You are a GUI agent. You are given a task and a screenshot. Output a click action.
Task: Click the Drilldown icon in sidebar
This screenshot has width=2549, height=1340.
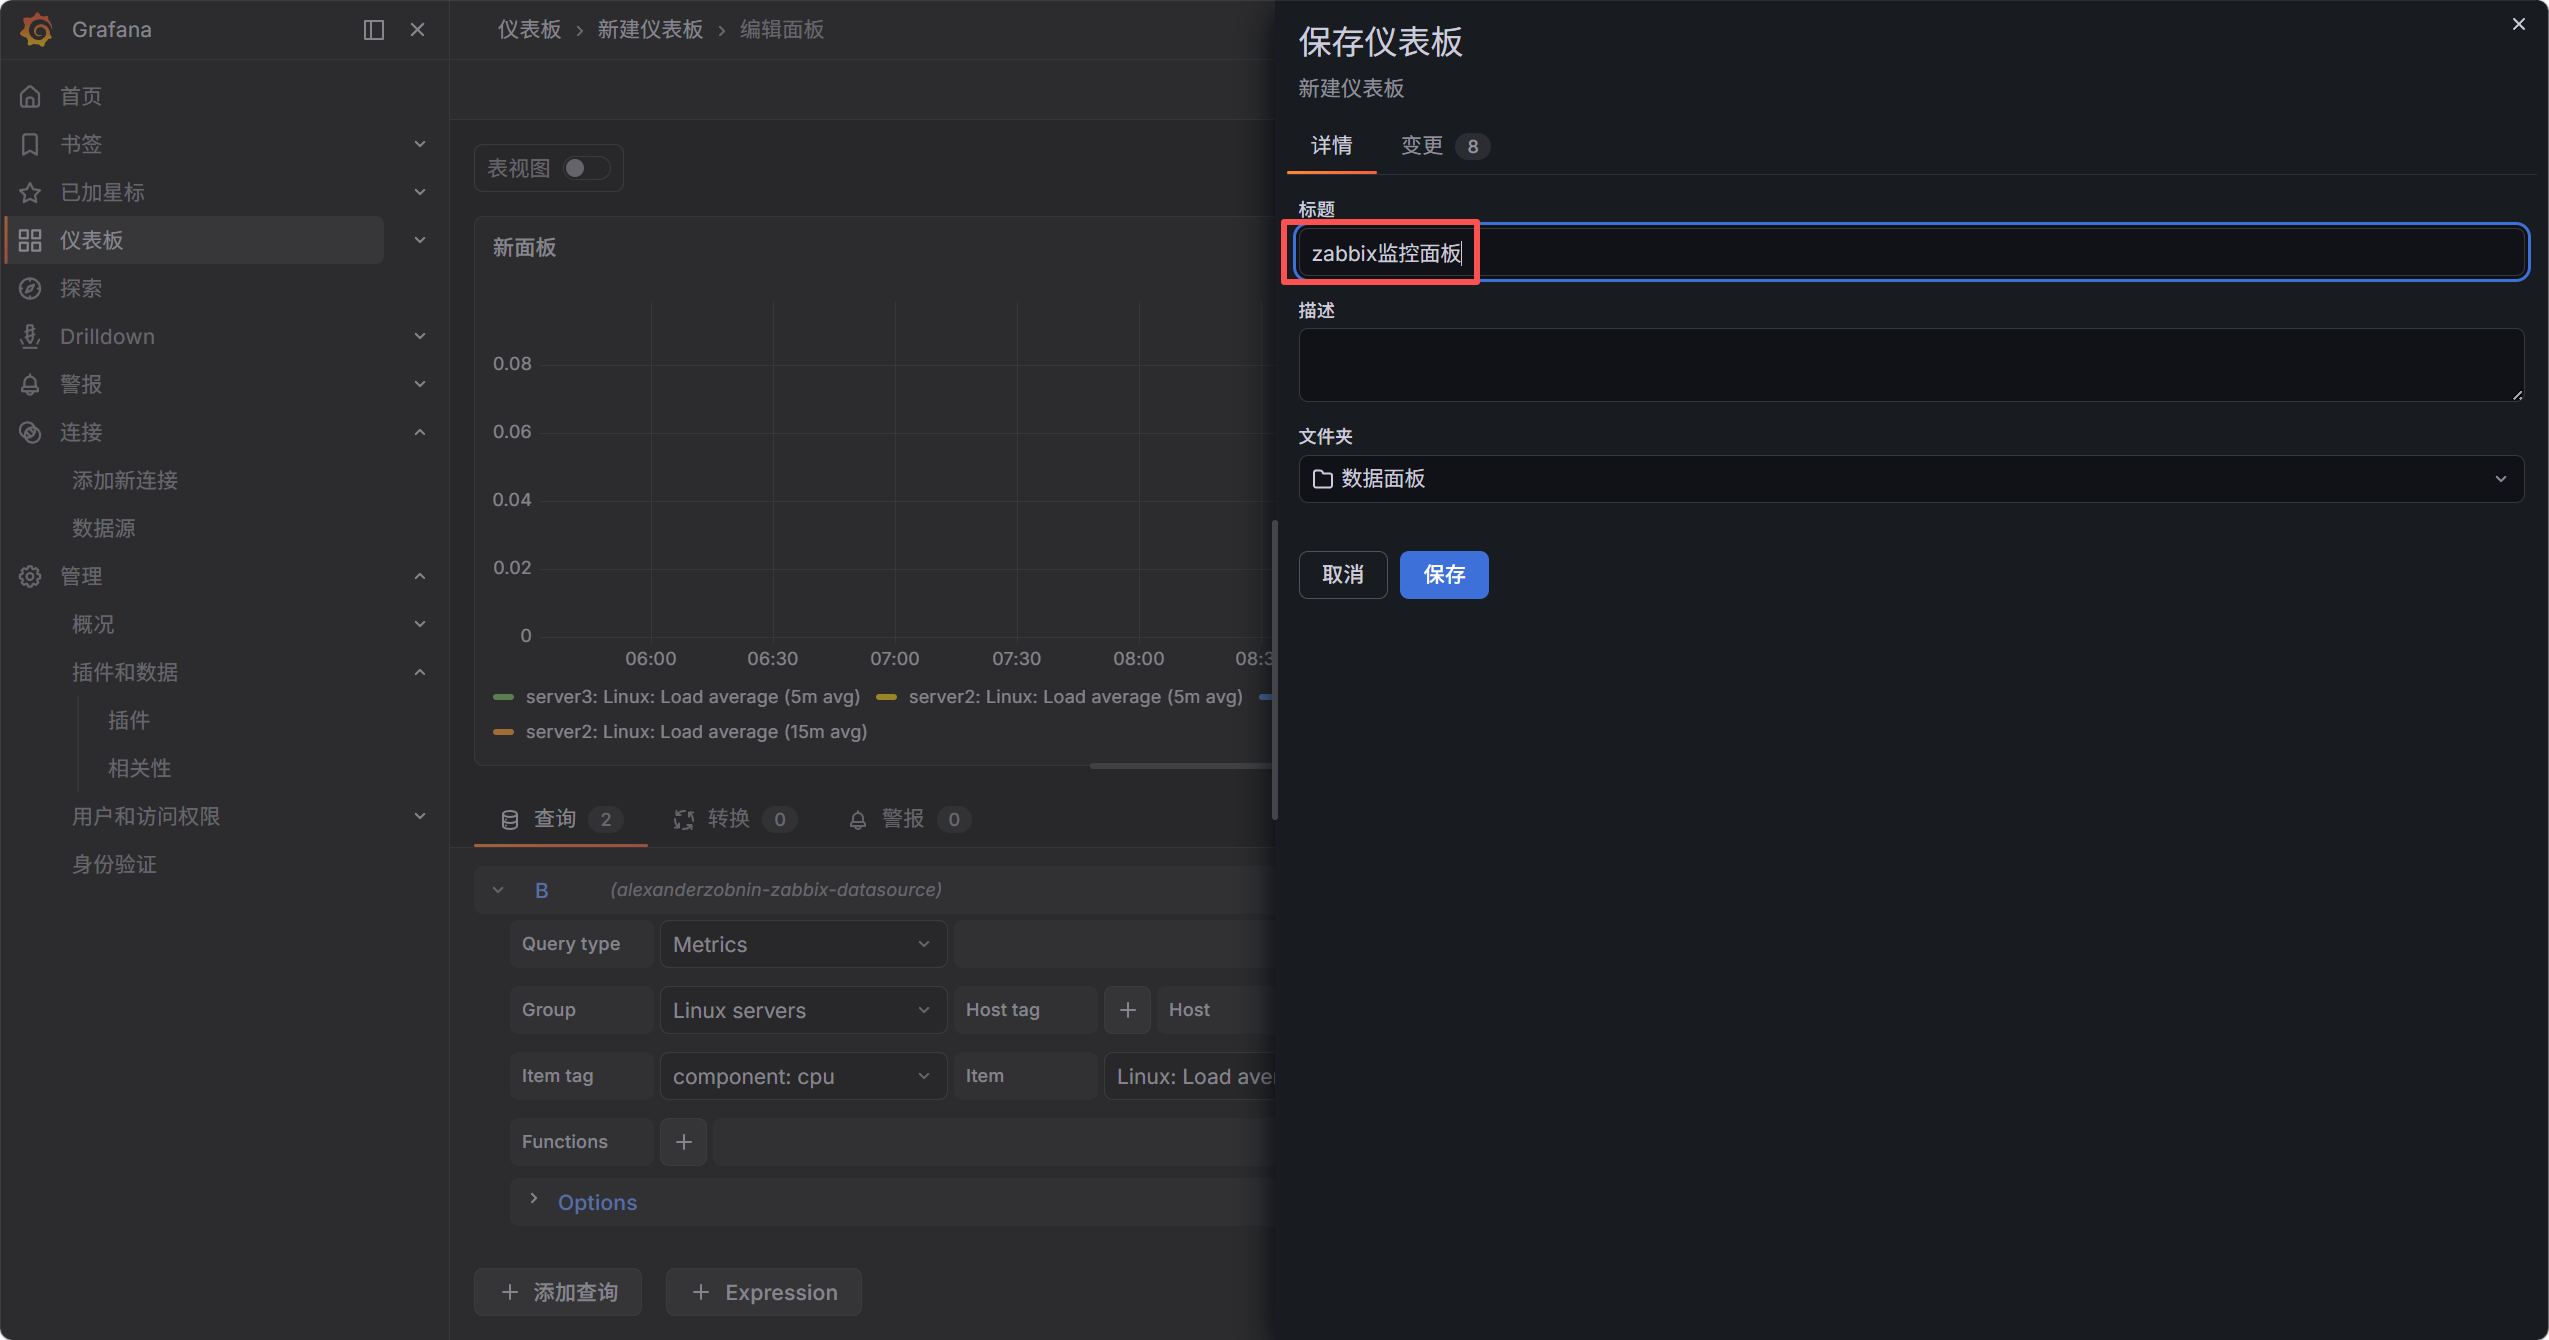pyautogui.click(x=30, y=336)
